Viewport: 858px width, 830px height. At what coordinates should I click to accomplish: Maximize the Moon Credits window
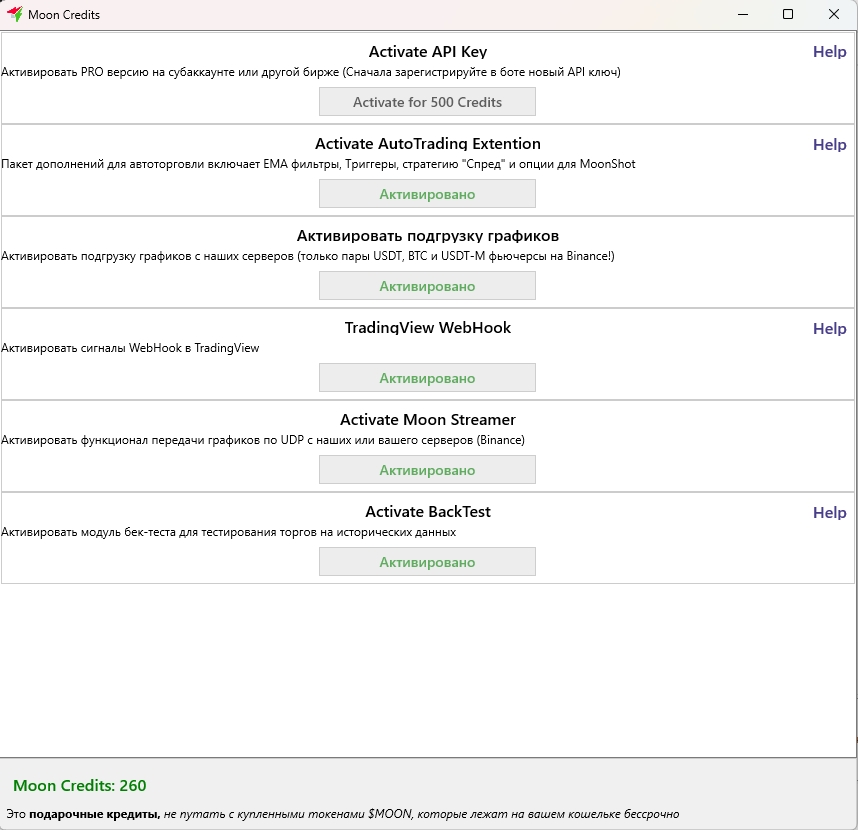(x=788, y=15)
